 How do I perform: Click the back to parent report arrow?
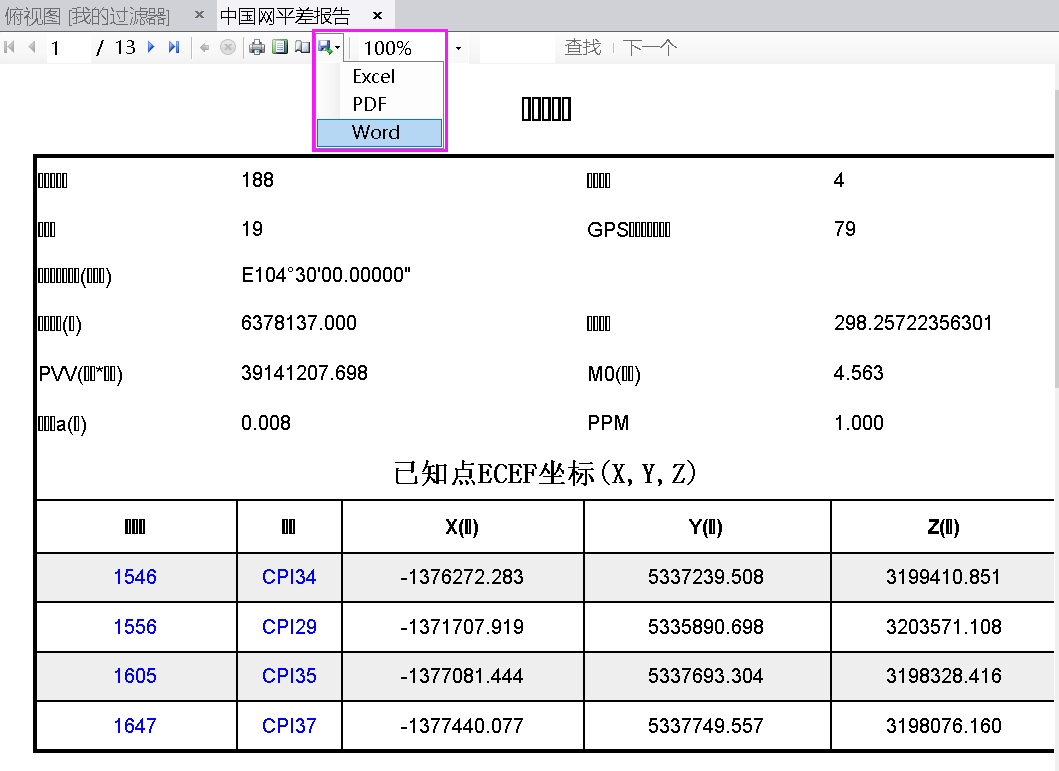203,47
